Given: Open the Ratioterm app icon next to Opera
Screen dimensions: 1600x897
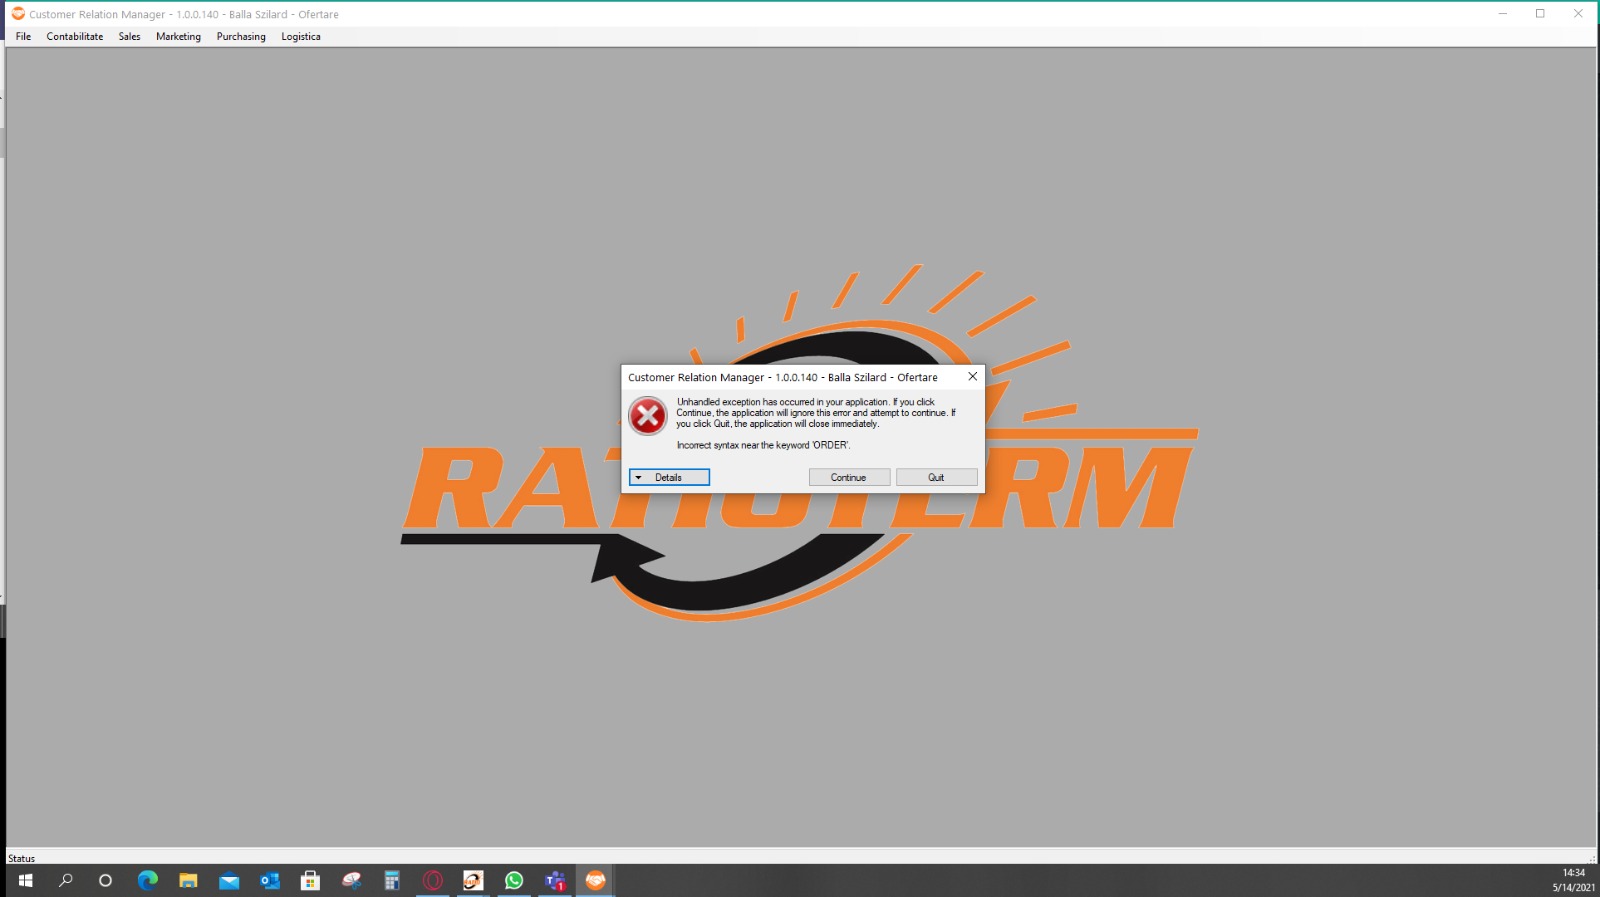Looking at the screenshot, I should 473,881.
